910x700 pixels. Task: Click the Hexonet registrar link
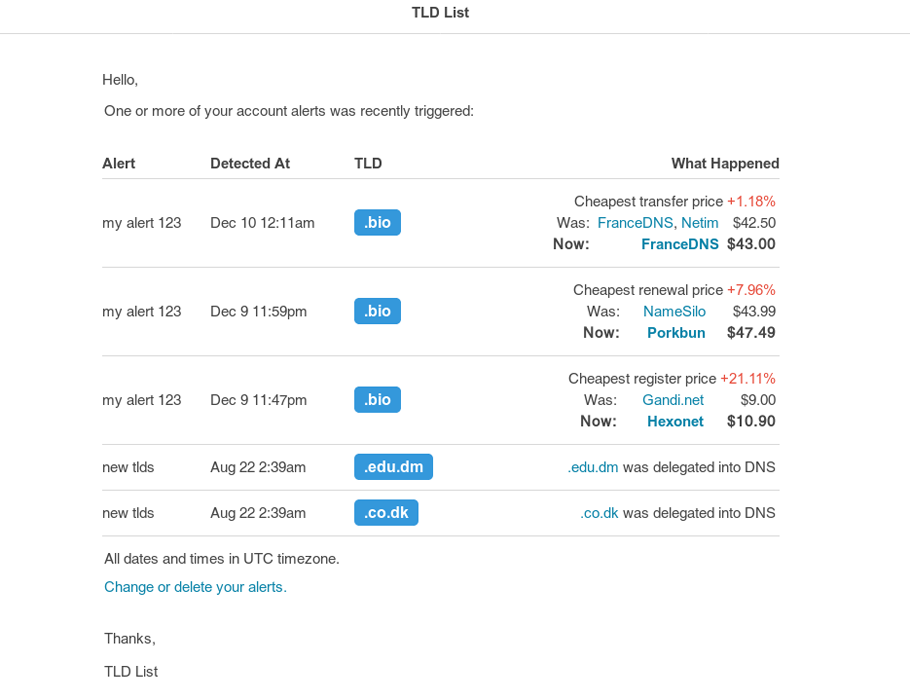coord(675,422)
